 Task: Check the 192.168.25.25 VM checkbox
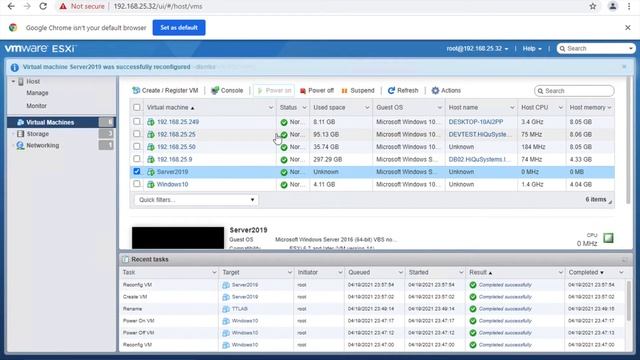137,134
